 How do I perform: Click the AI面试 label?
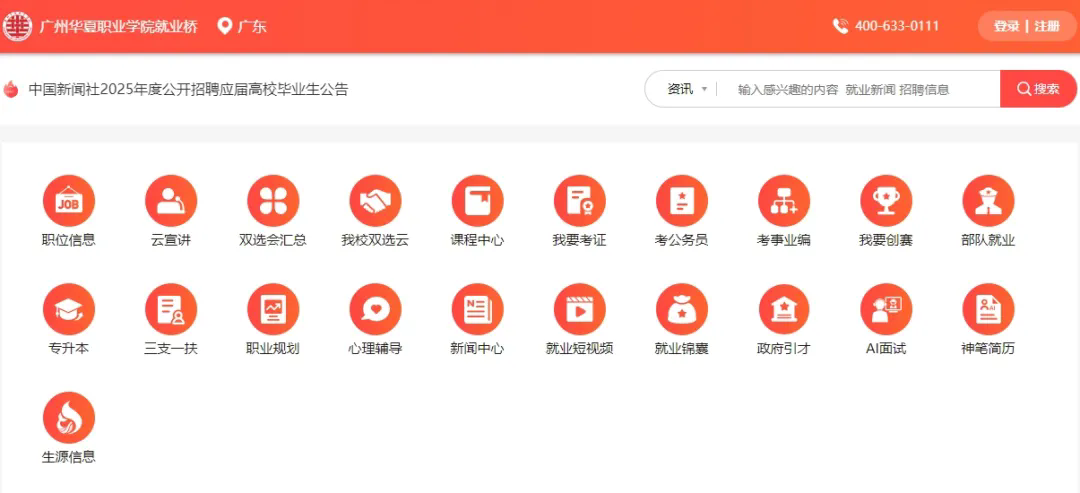[x=886, y=348]
